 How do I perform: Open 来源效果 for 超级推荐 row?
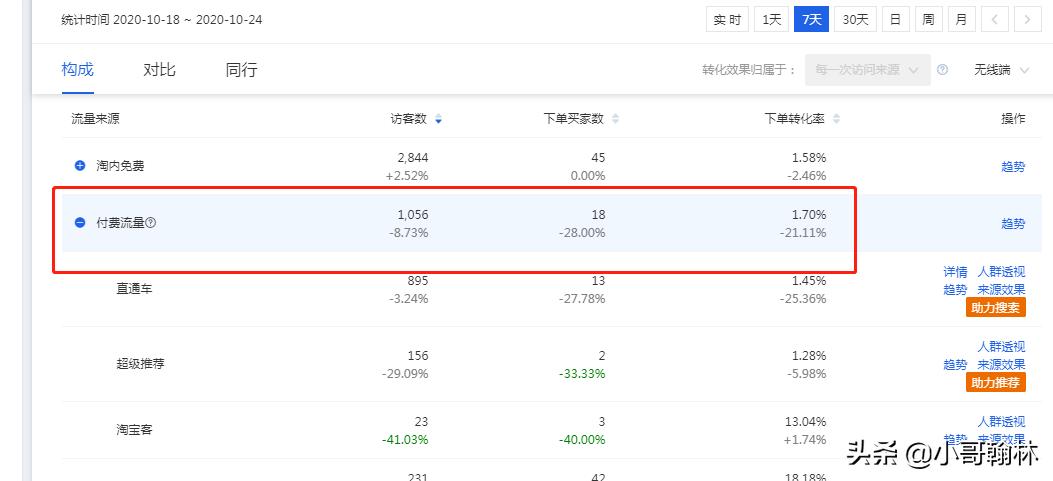(x=1001, y=365)
